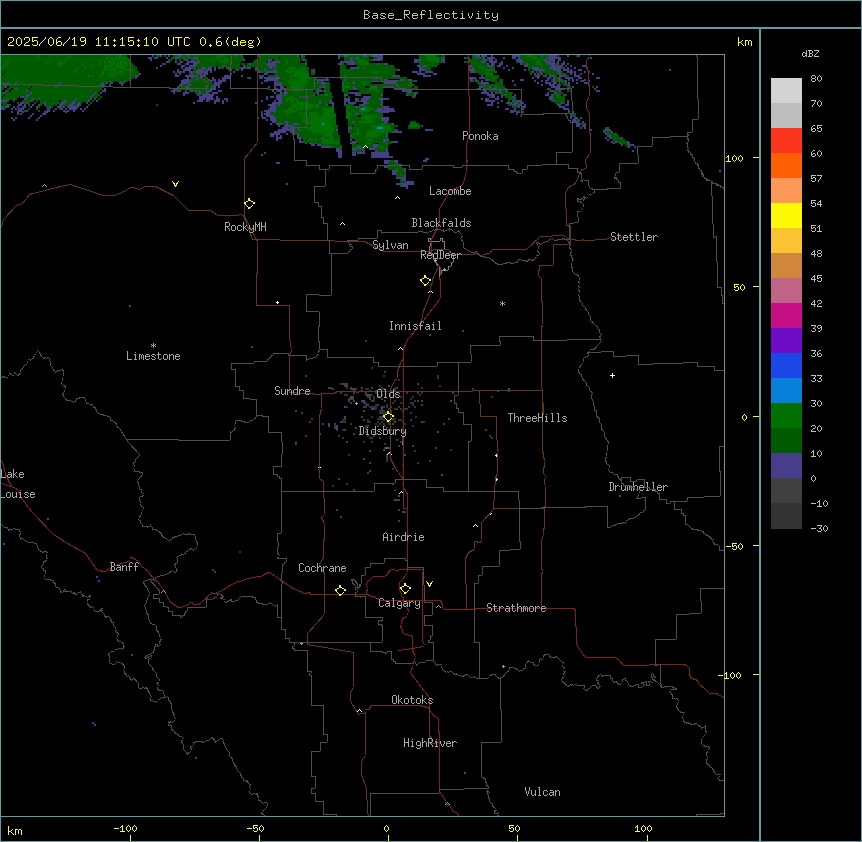Click the Calgary city label
Screen dimensions: 862x842
click(400, 603)
